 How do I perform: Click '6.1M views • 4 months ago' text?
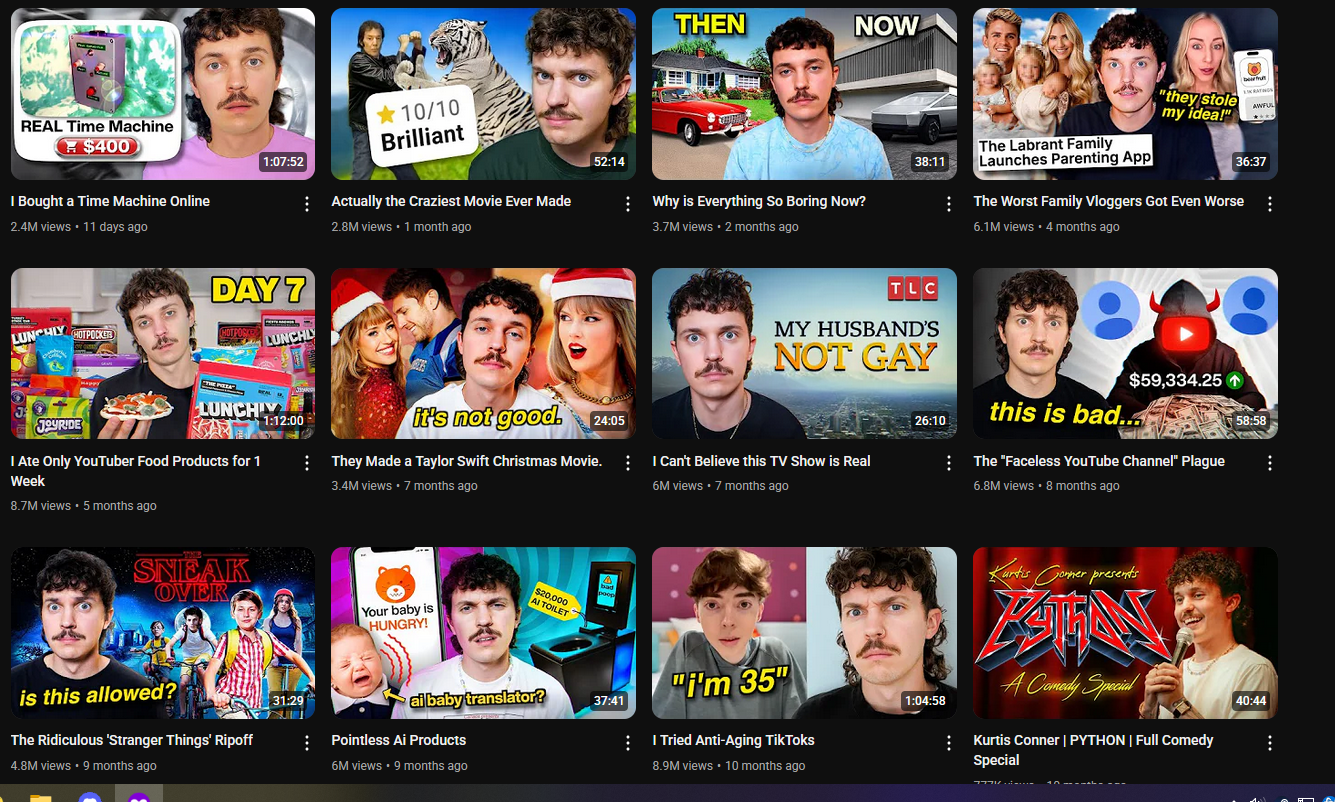pos(1047,227)
